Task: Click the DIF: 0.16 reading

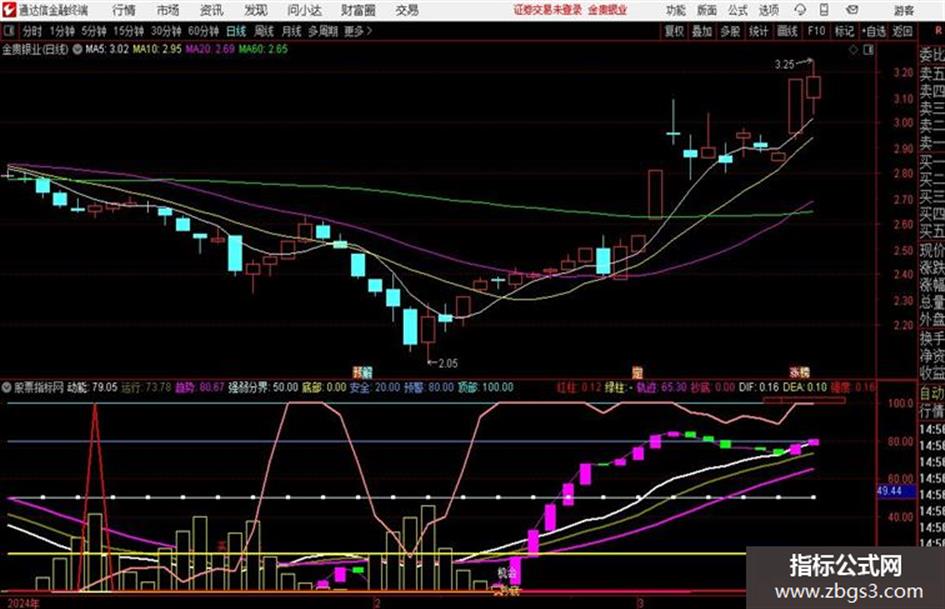Action: pyautogui.click(x=759, y=388)
